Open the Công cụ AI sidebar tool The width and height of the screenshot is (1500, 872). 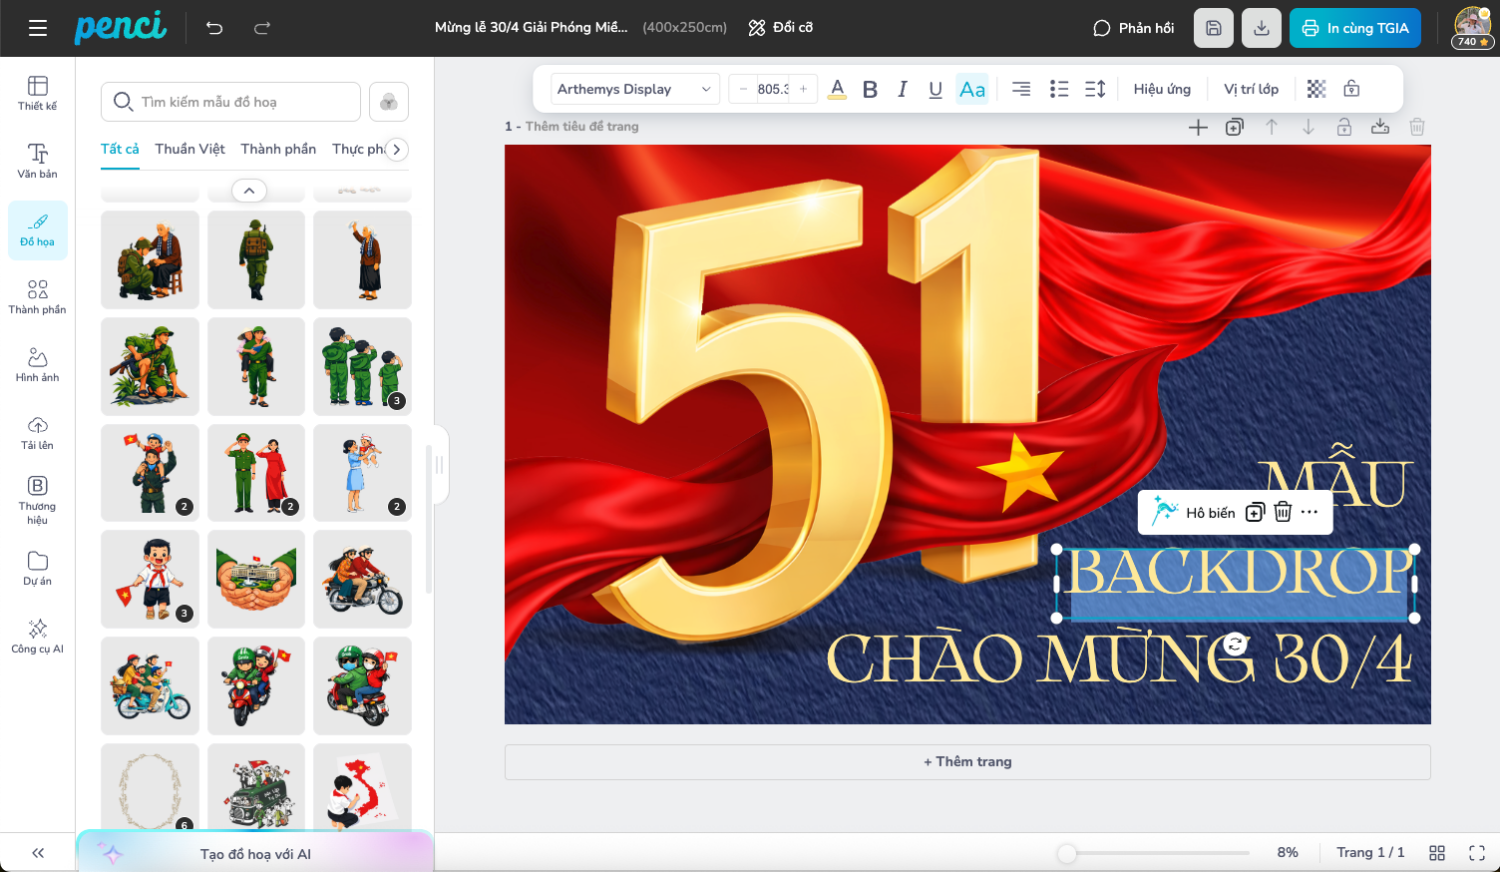pyautogui.click(x=37, y=636)
